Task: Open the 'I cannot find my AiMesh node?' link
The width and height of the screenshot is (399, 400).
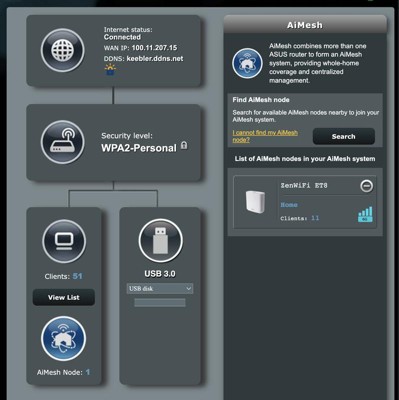Action: click(265, 136)
